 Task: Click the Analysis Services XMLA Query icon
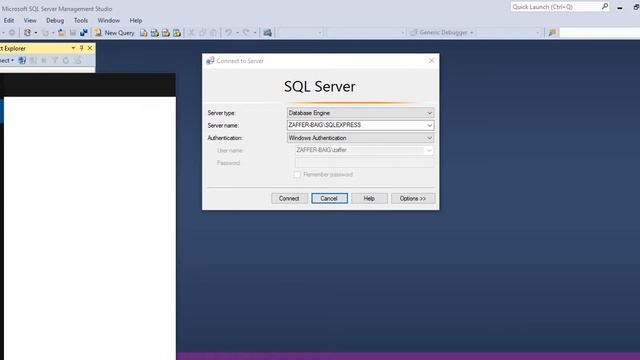click(177, 33)
